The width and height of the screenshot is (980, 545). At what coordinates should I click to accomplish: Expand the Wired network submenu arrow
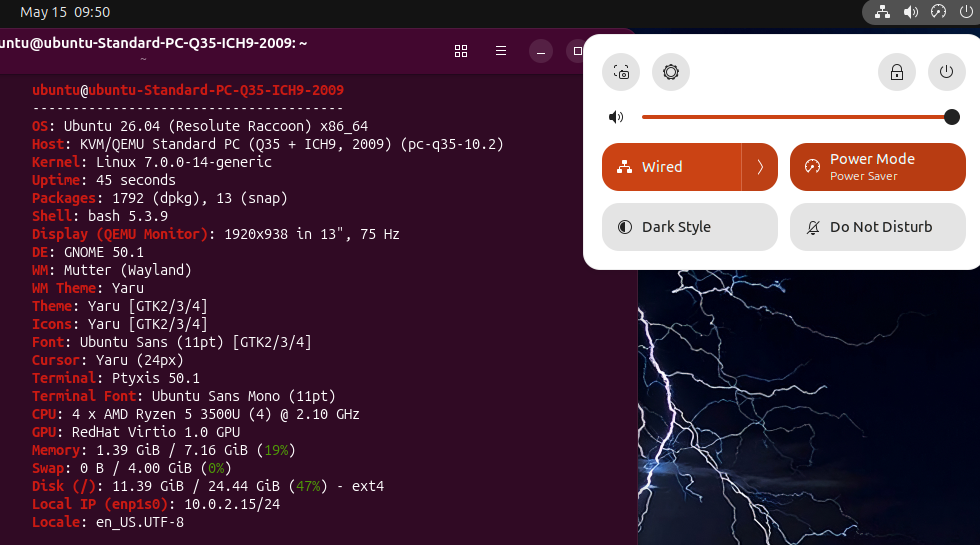(760, 167)
